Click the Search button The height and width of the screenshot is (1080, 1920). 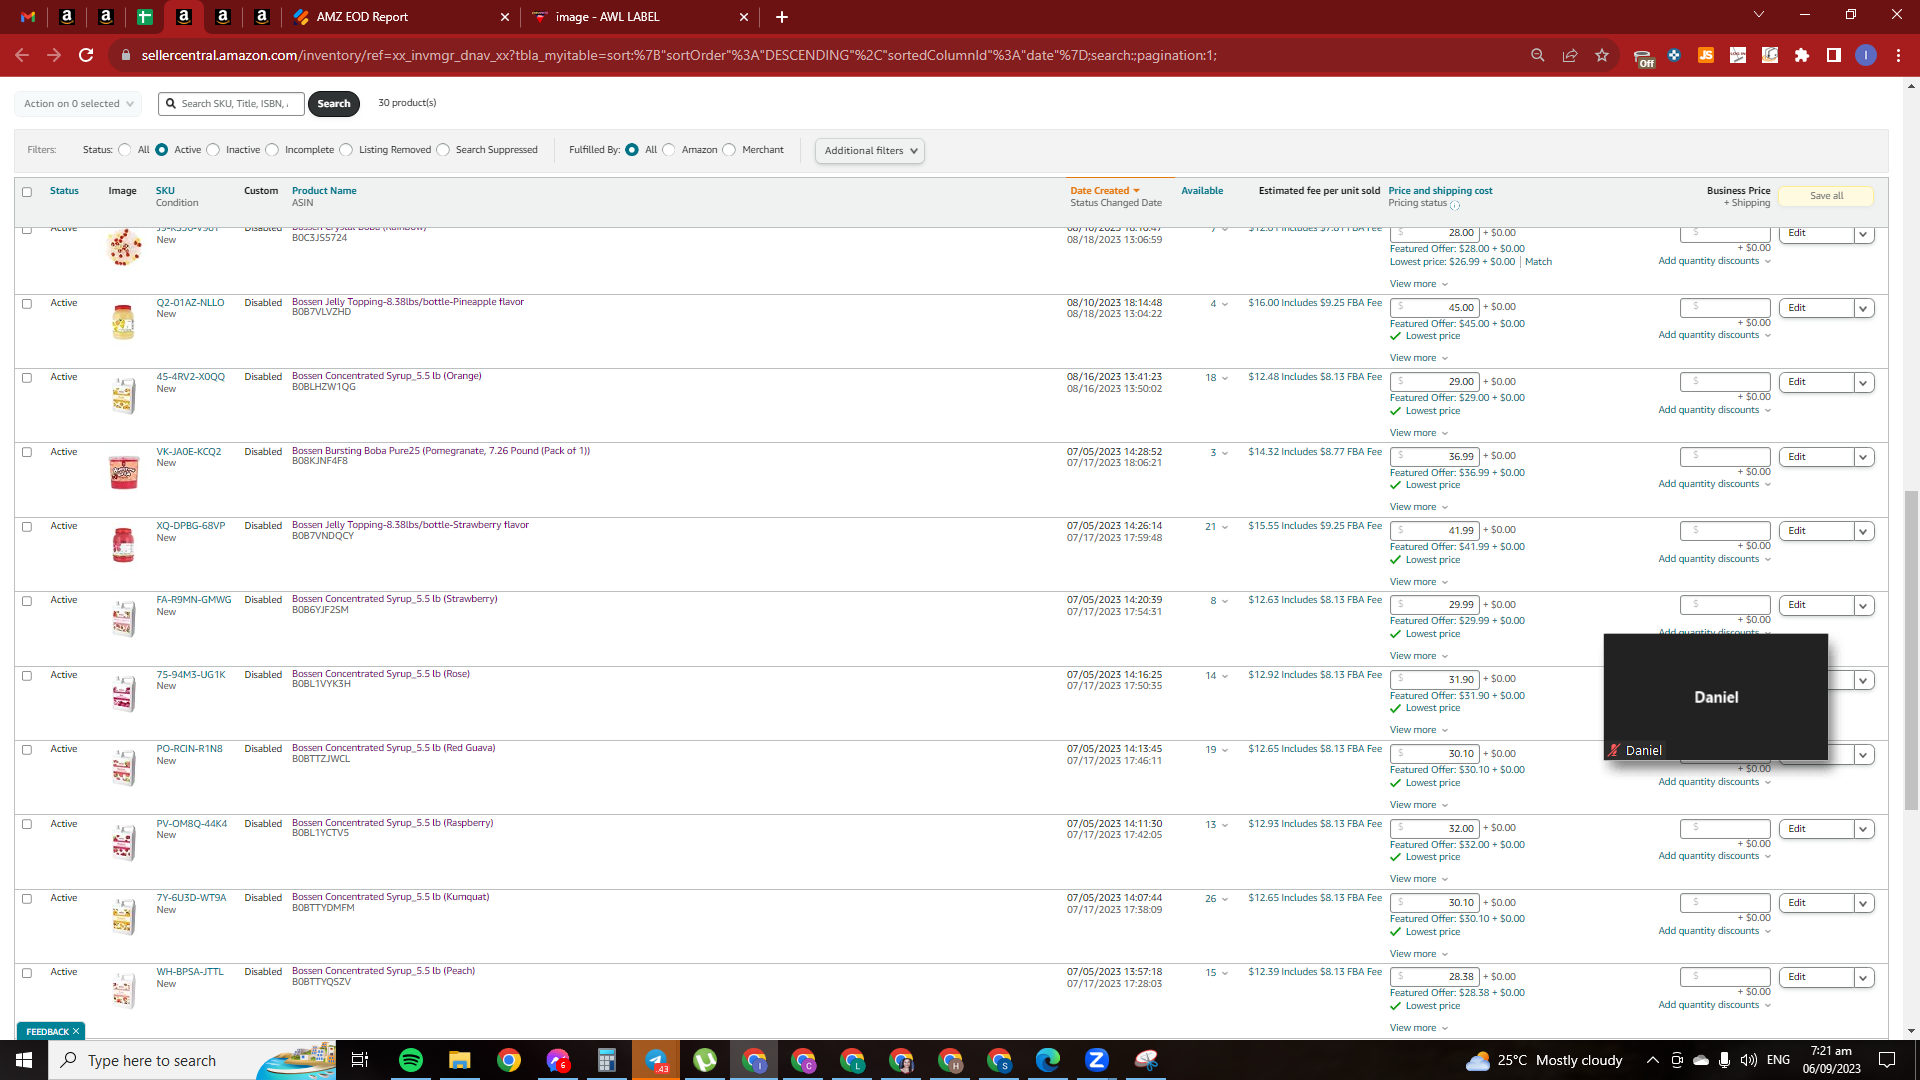pos(334,103)
